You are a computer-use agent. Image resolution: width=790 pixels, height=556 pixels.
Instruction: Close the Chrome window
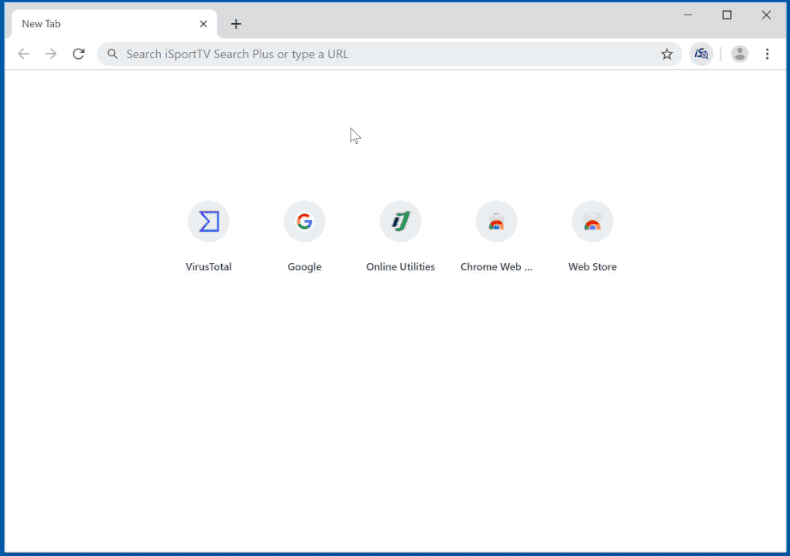point(766,15)
